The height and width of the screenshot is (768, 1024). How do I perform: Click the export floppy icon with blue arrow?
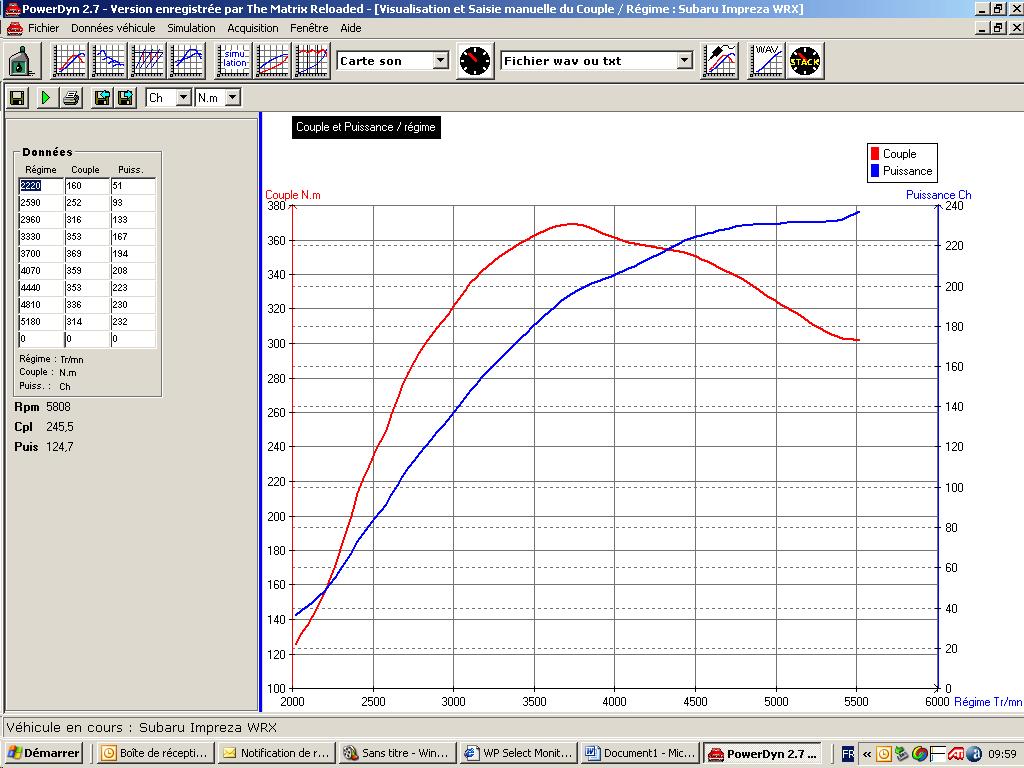point(125,98)
